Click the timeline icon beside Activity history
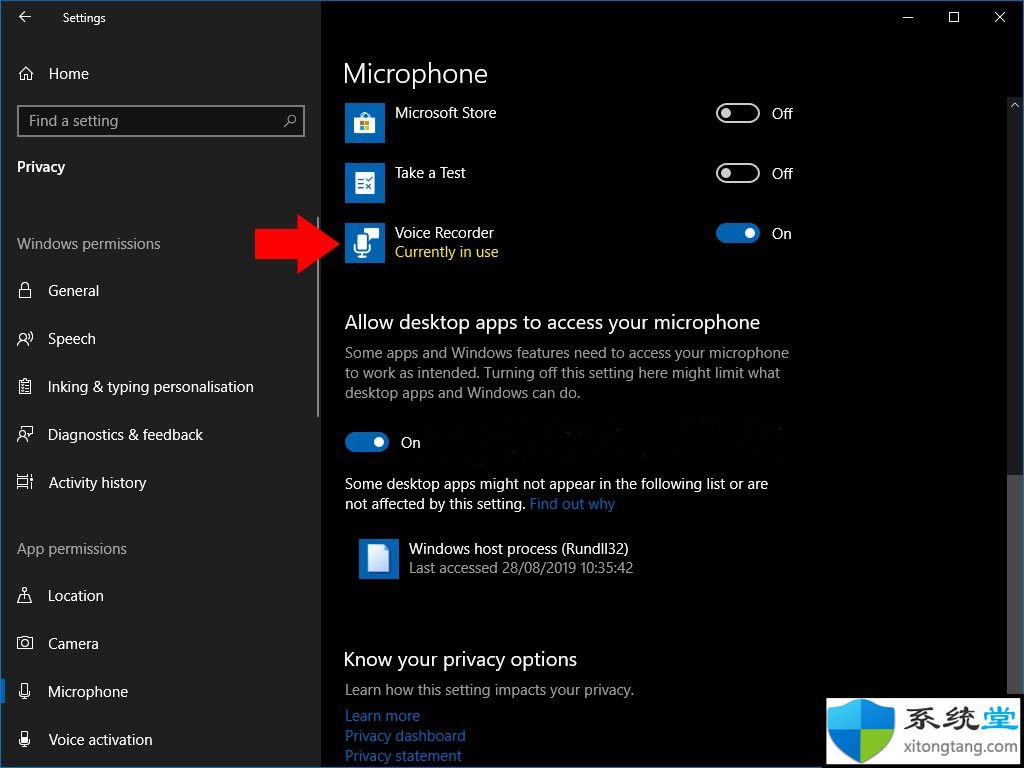1024x768 pixels. pyautogui.click(x=25, y=483)
